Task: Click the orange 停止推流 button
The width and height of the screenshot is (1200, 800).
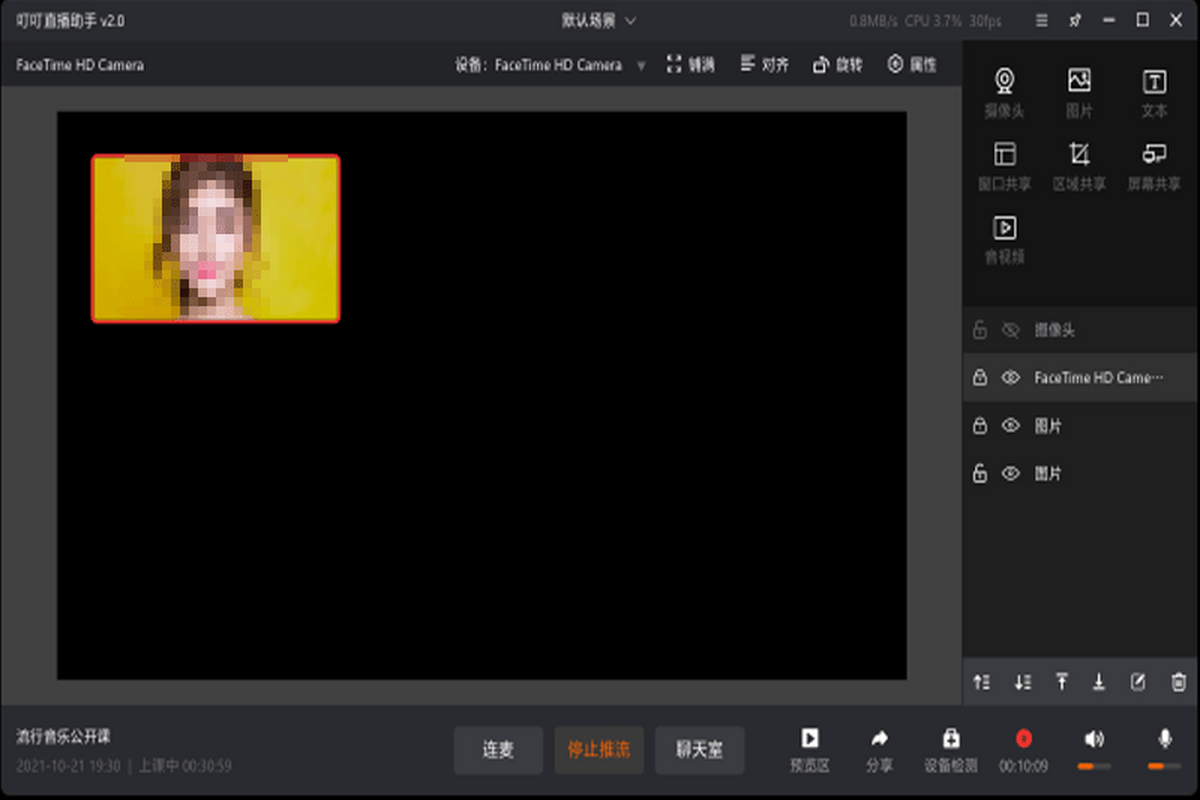Action: [599, 750]
